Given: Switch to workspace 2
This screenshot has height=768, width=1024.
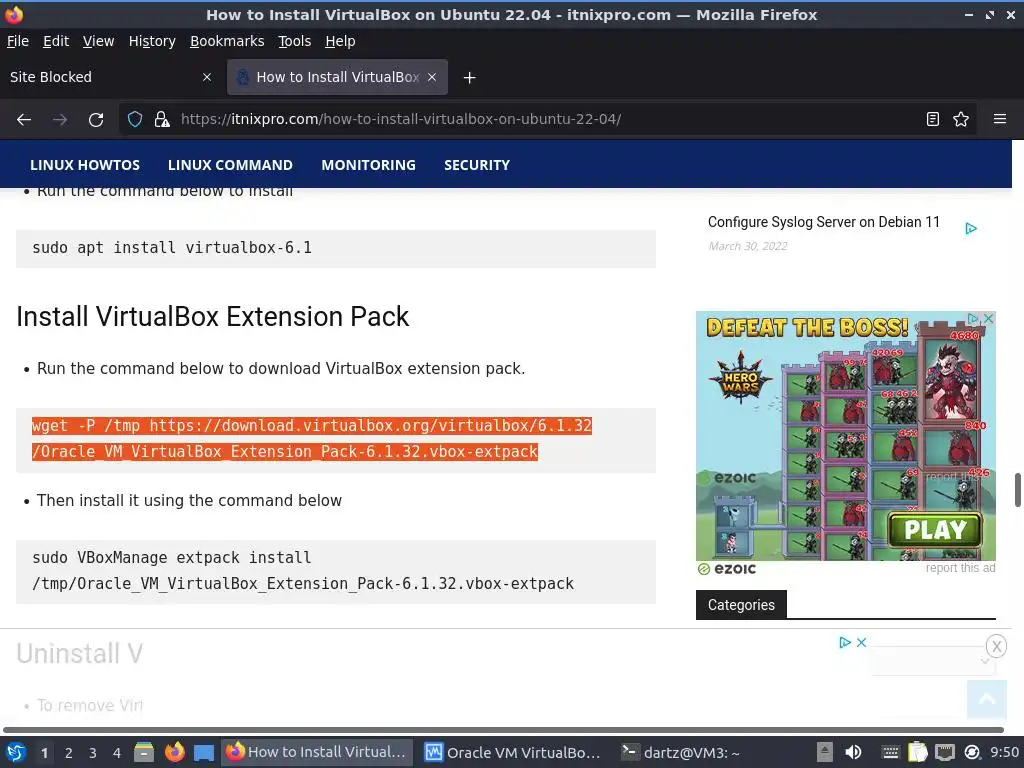Looking at the screenshot, I should click(x=69, y=753).
